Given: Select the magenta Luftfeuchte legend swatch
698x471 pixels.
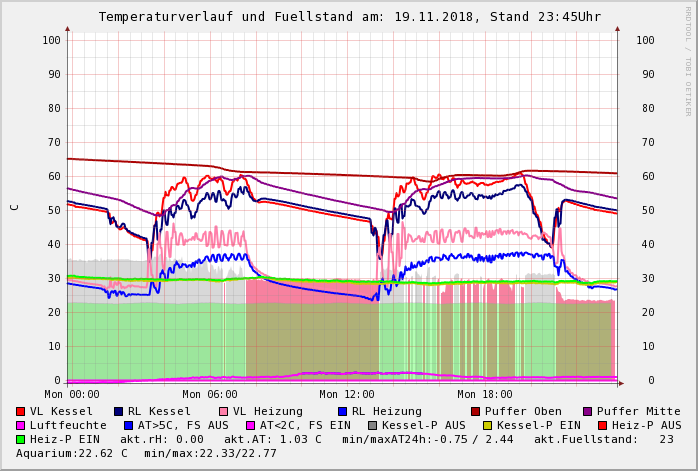Looking at the screenshot, I should point(21,425).
